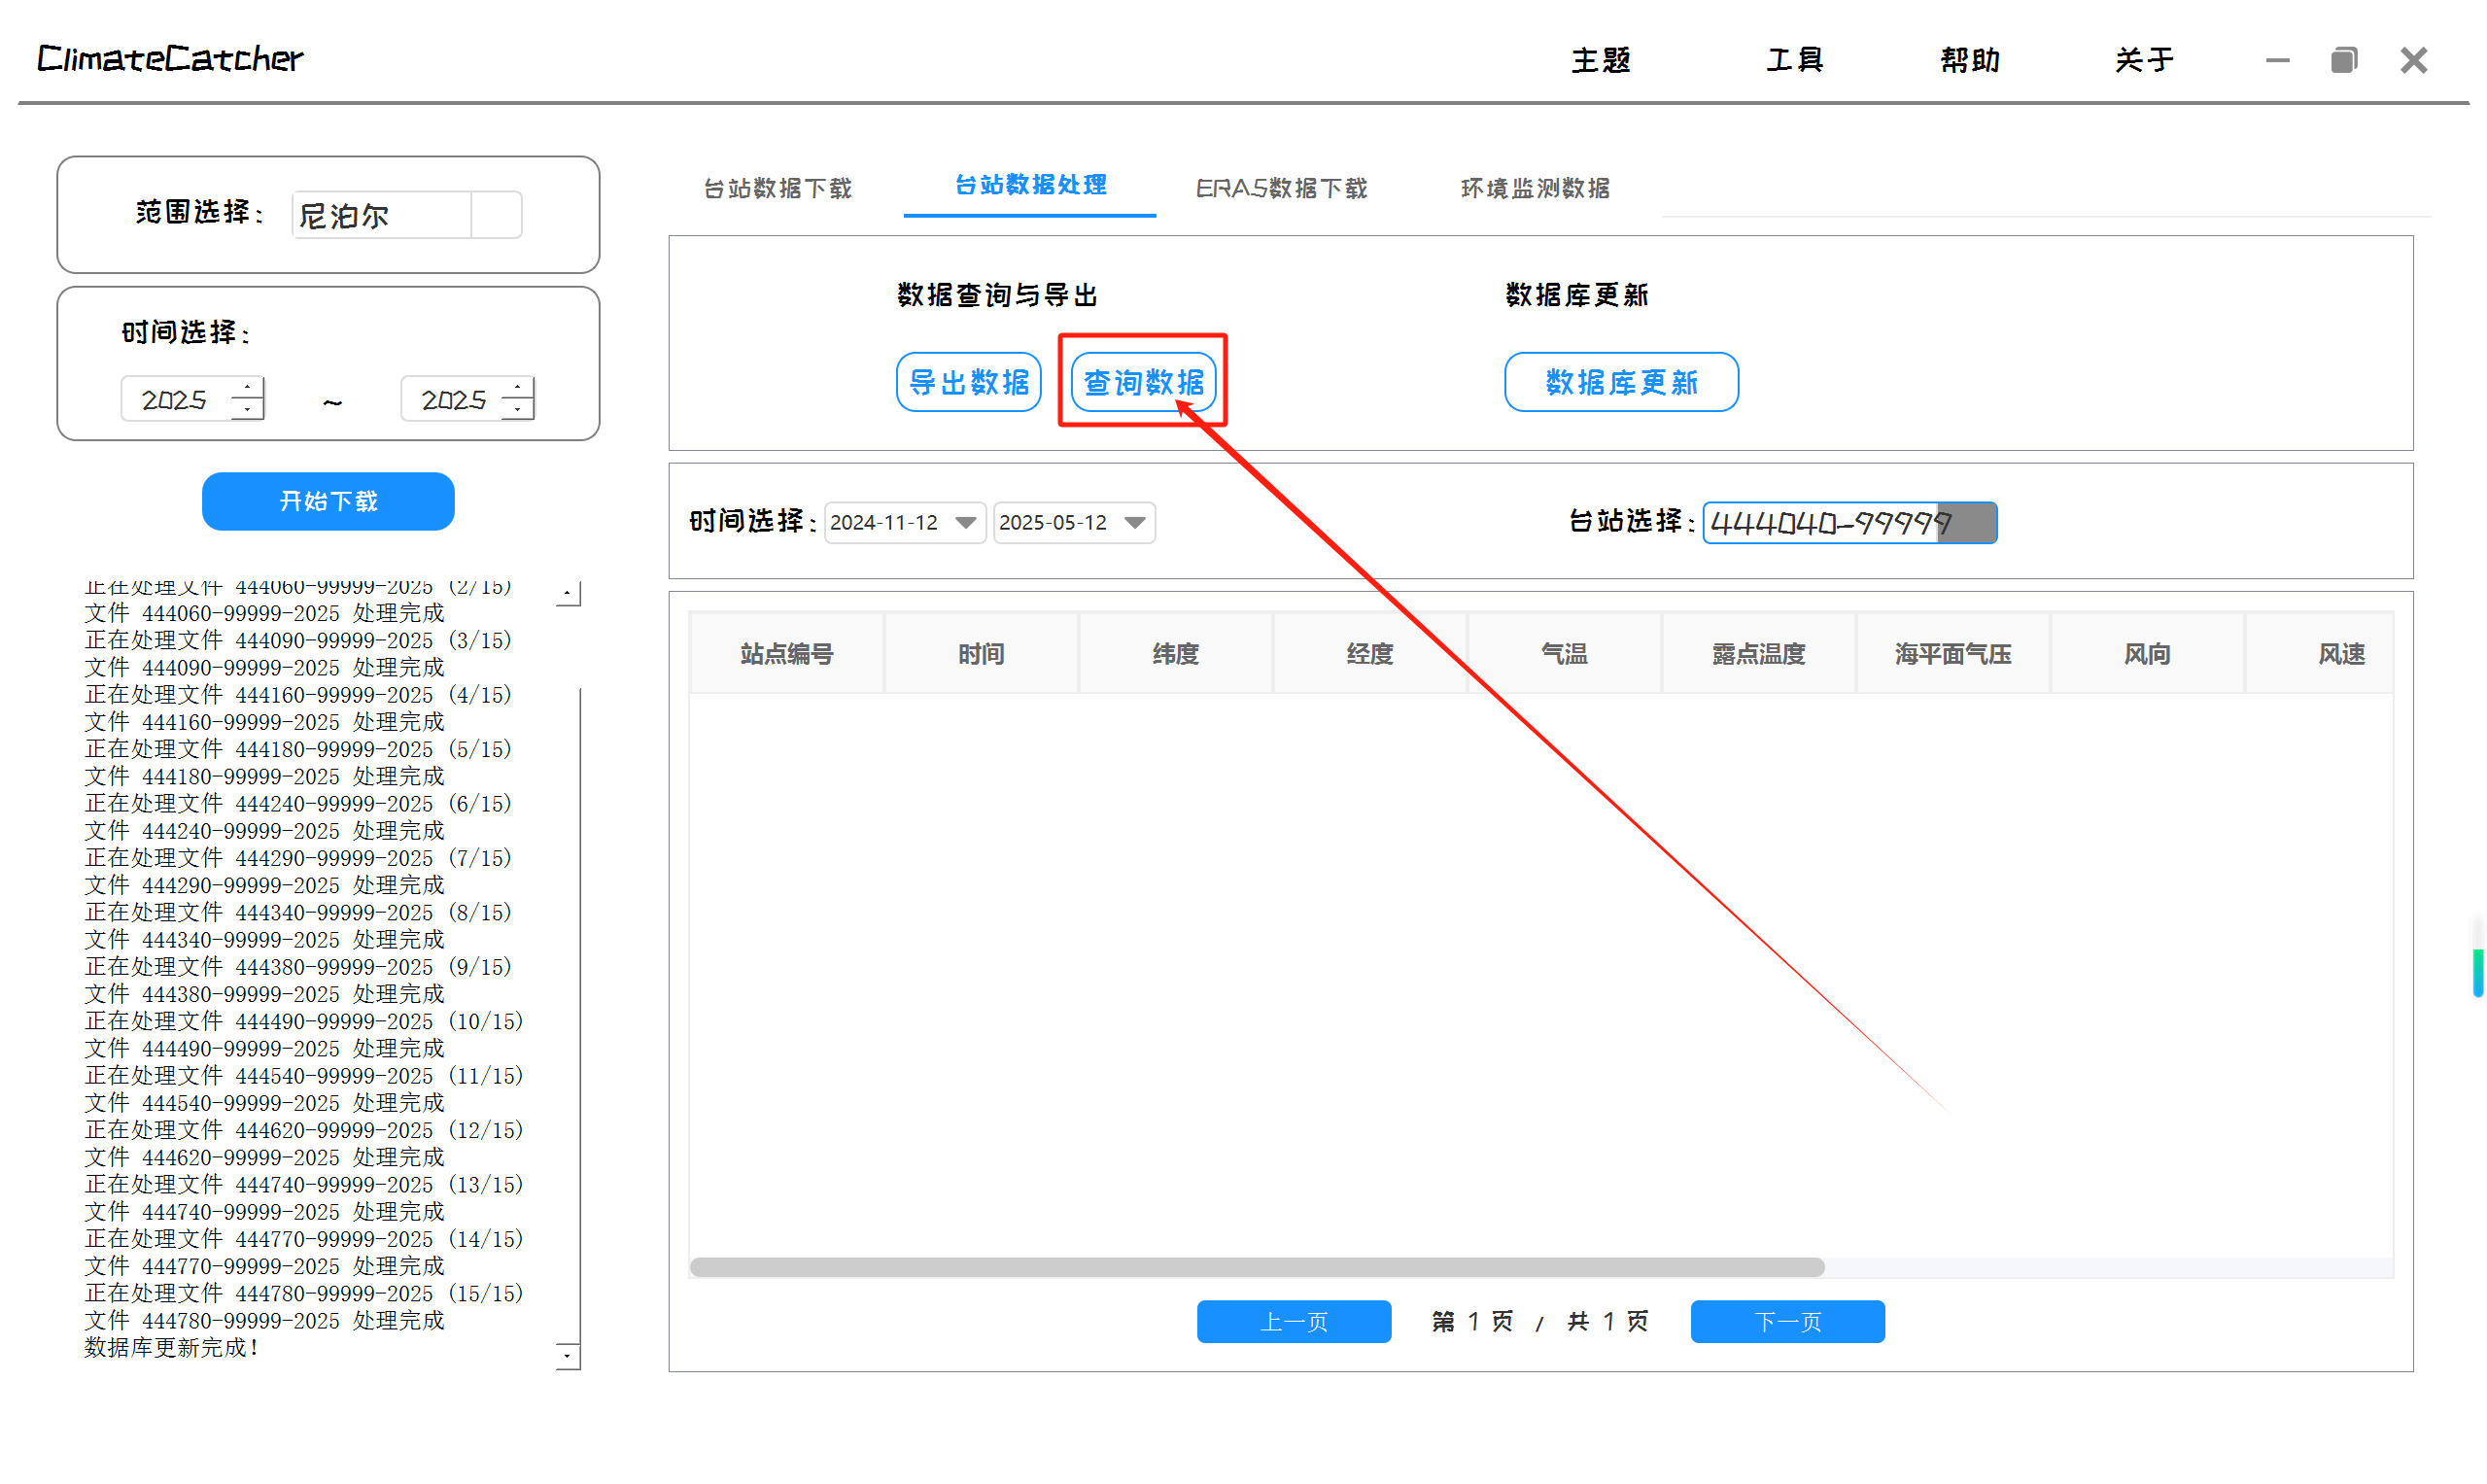This screenshot has width=2487, height=1484.
Task: Increase the start year spinner value
Action: tap(247, 388)
